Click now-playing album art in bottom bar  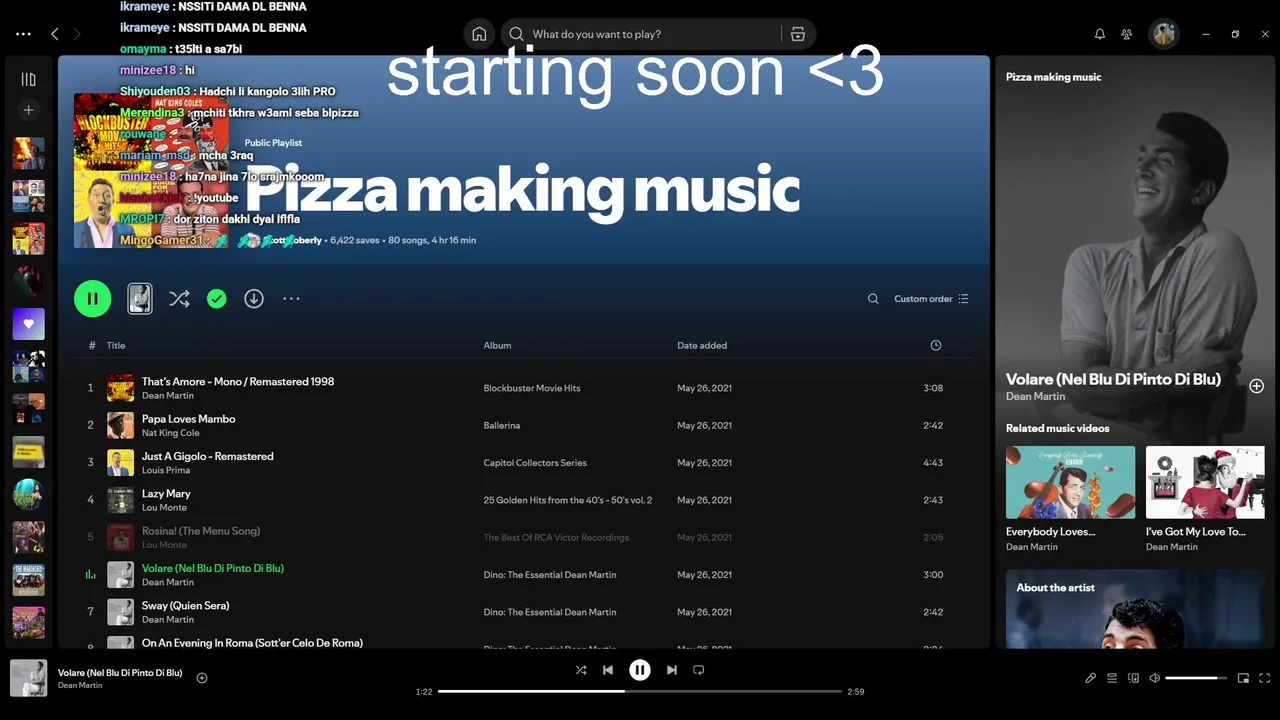coord(28,678)
